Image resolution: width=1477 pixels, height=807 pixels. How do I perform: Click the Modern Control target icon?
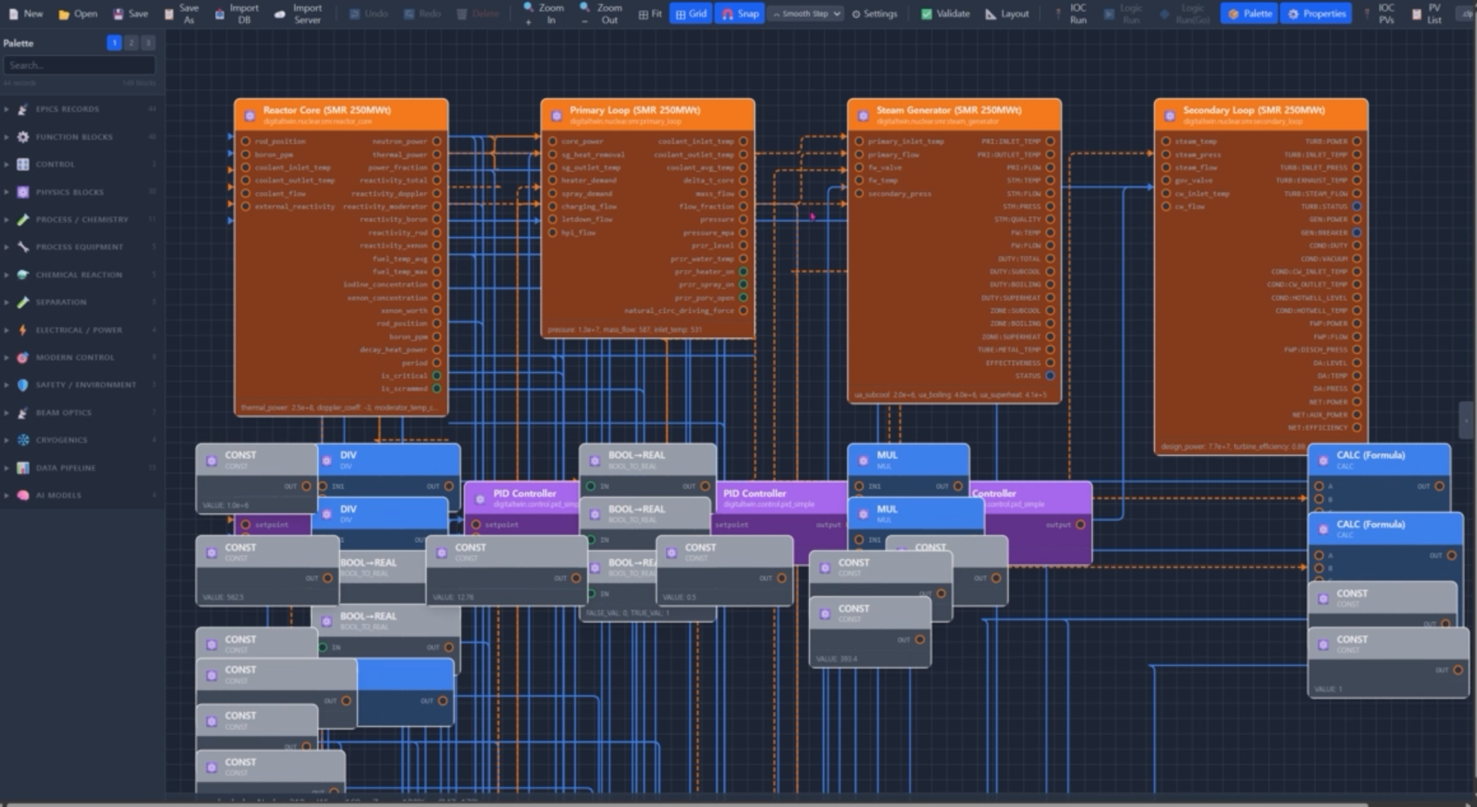pos(23,357)
